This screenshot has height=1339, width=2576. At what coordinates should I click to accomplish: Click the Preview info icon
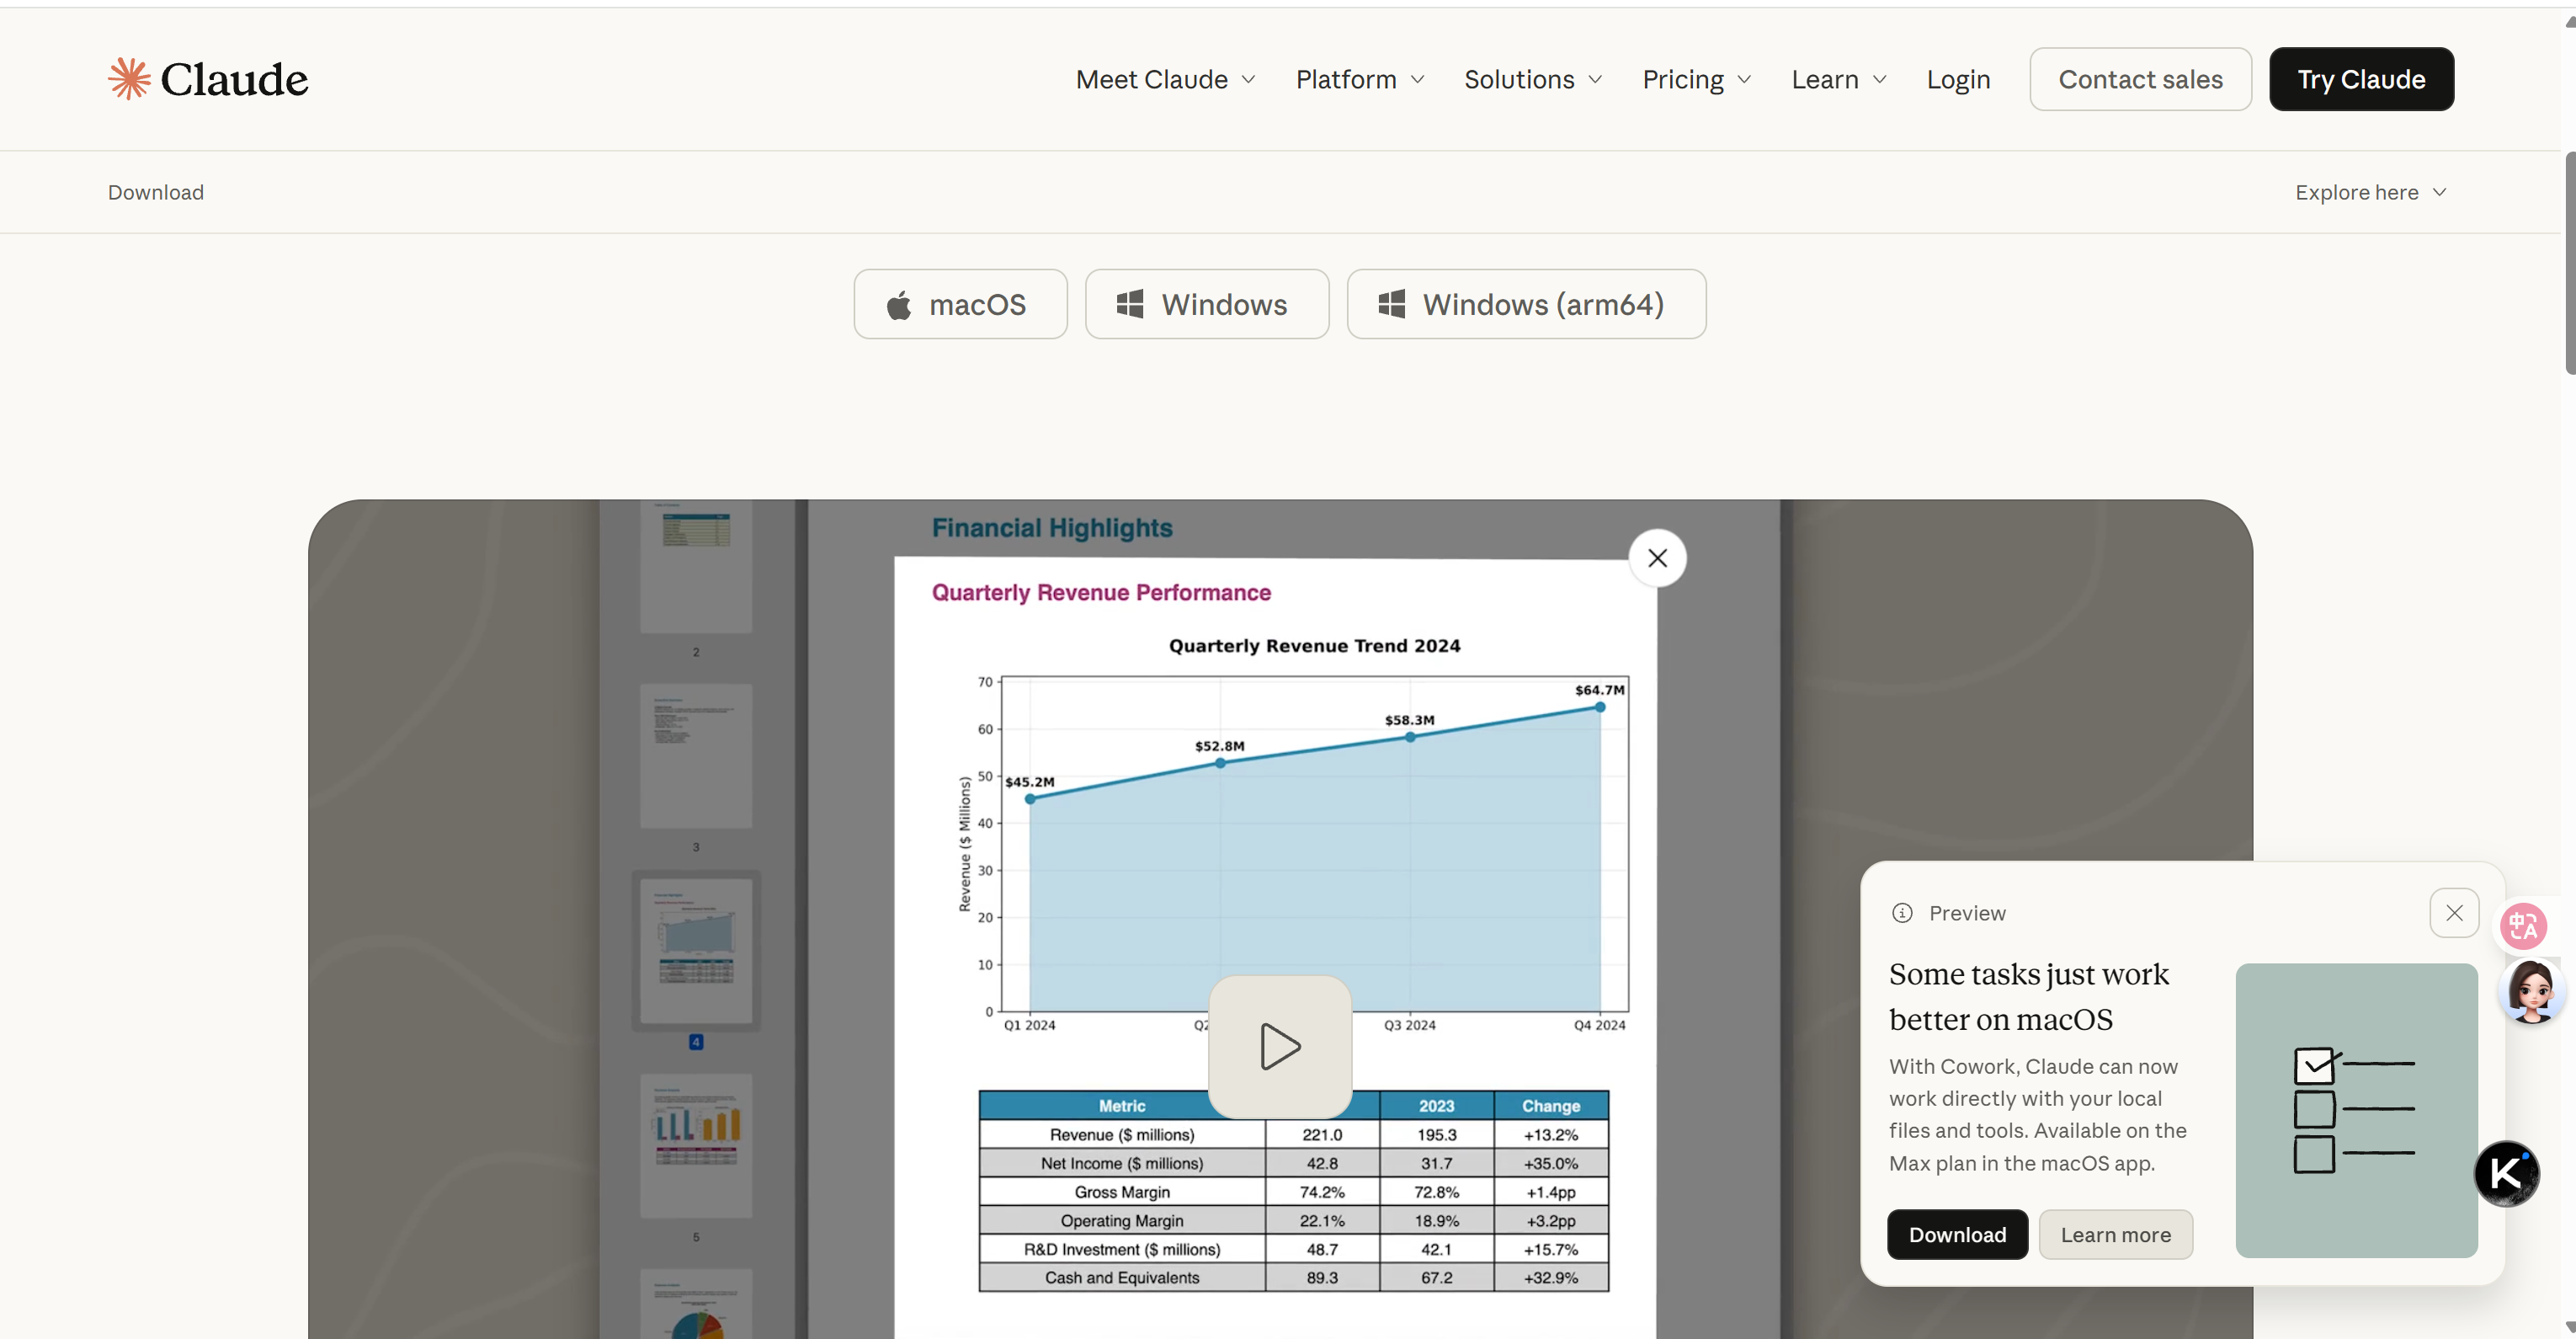(1901, 913)
